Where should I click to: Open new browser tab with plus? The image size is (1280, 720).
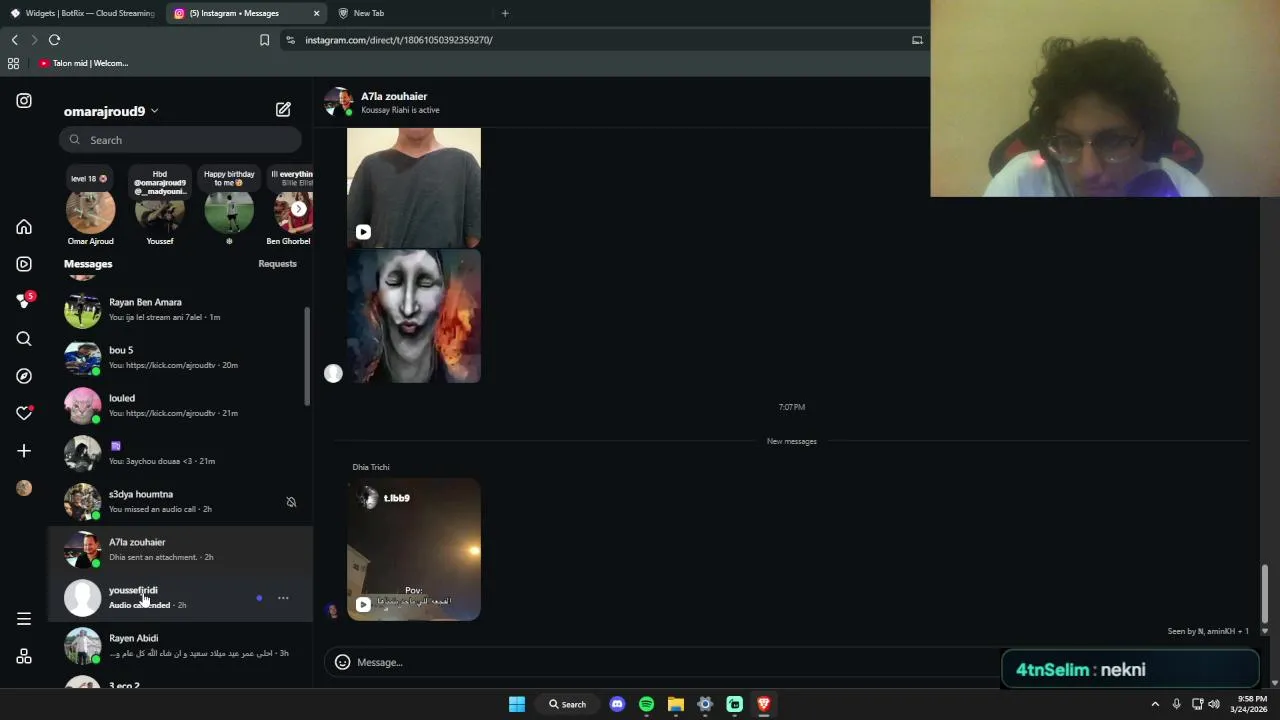[x=505, y=13]
